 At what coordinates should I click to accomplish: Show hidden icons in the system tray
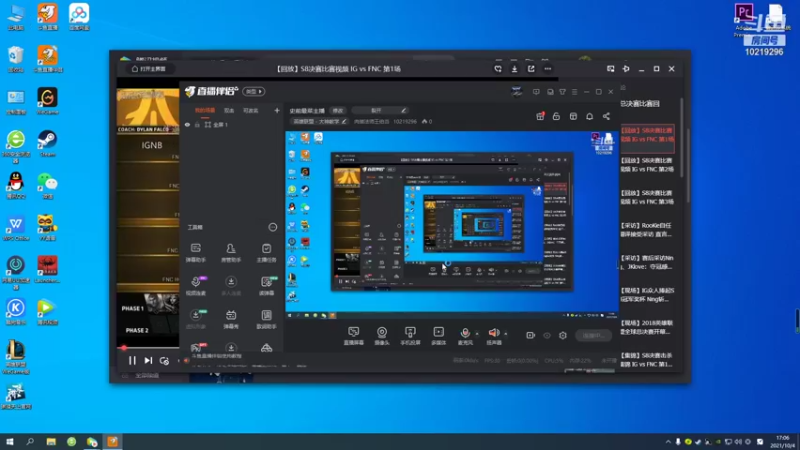pyautogui.click(x=668, y=442)
